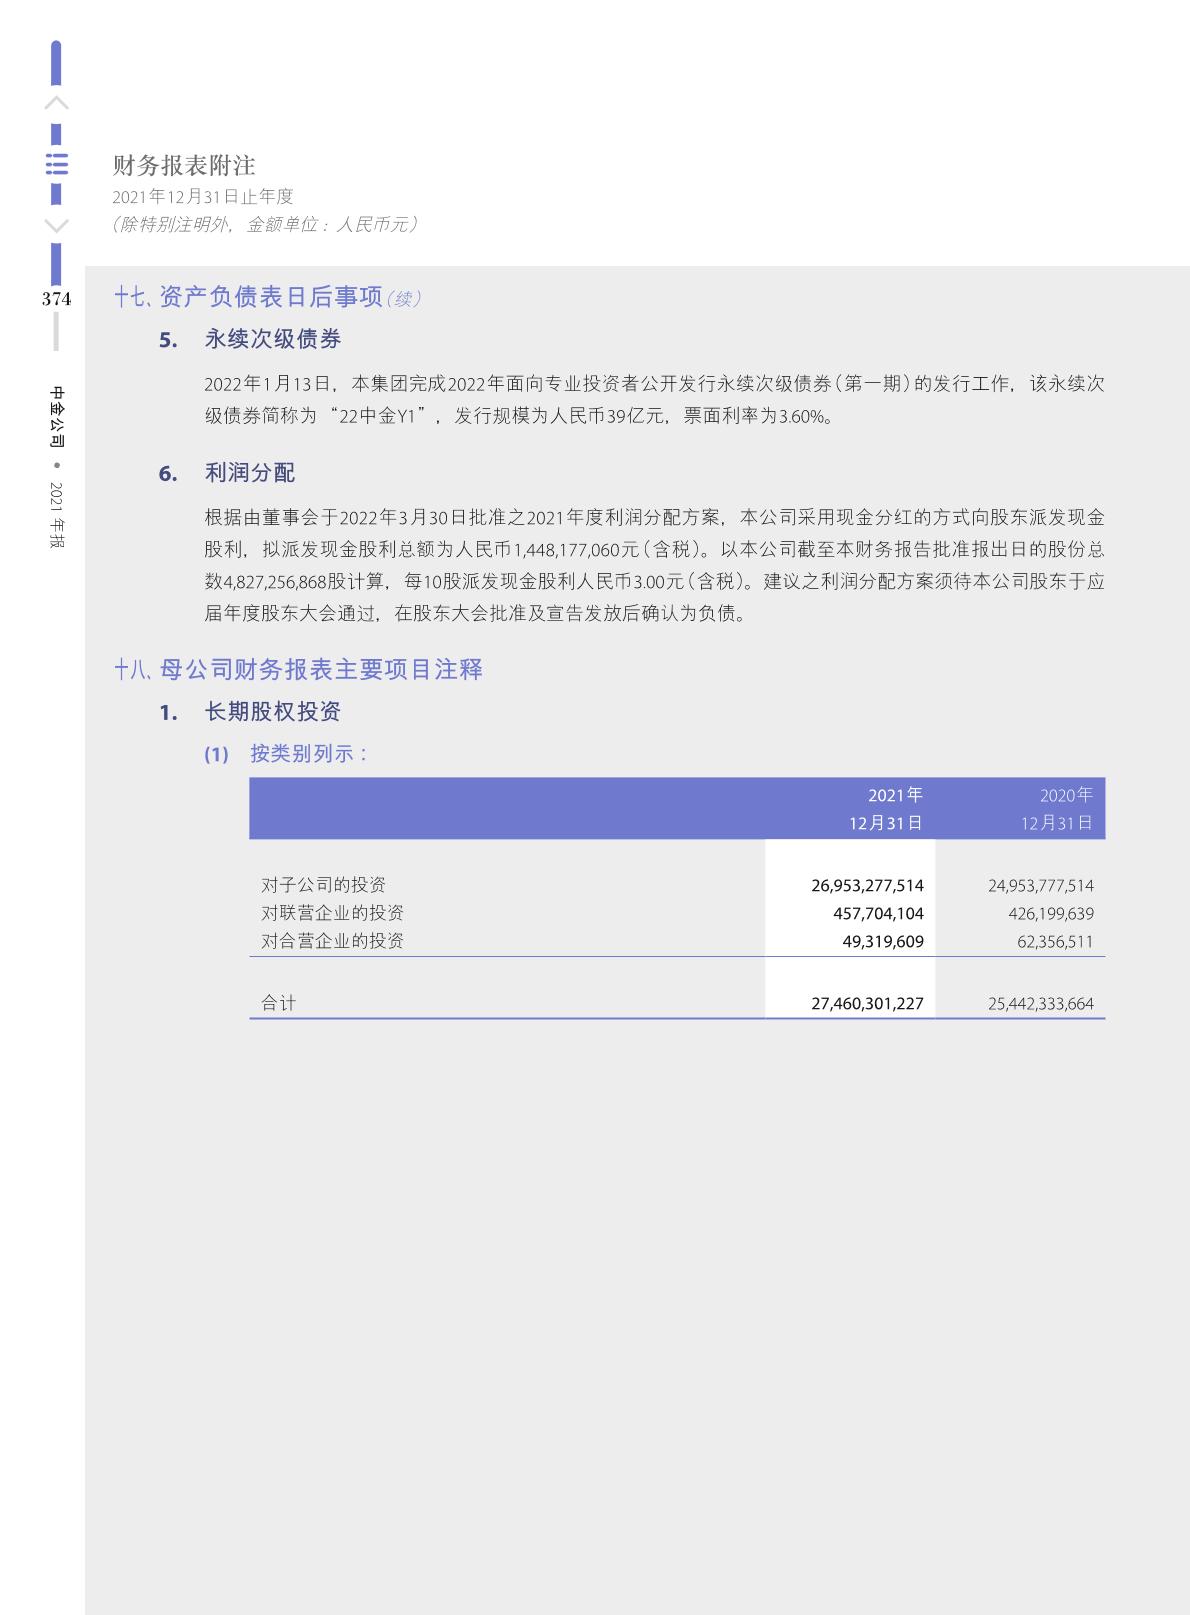This screenshot has width=1190, height=1615.
Task: Click the 永续次级债券 section heading
Action: point(273,340)
